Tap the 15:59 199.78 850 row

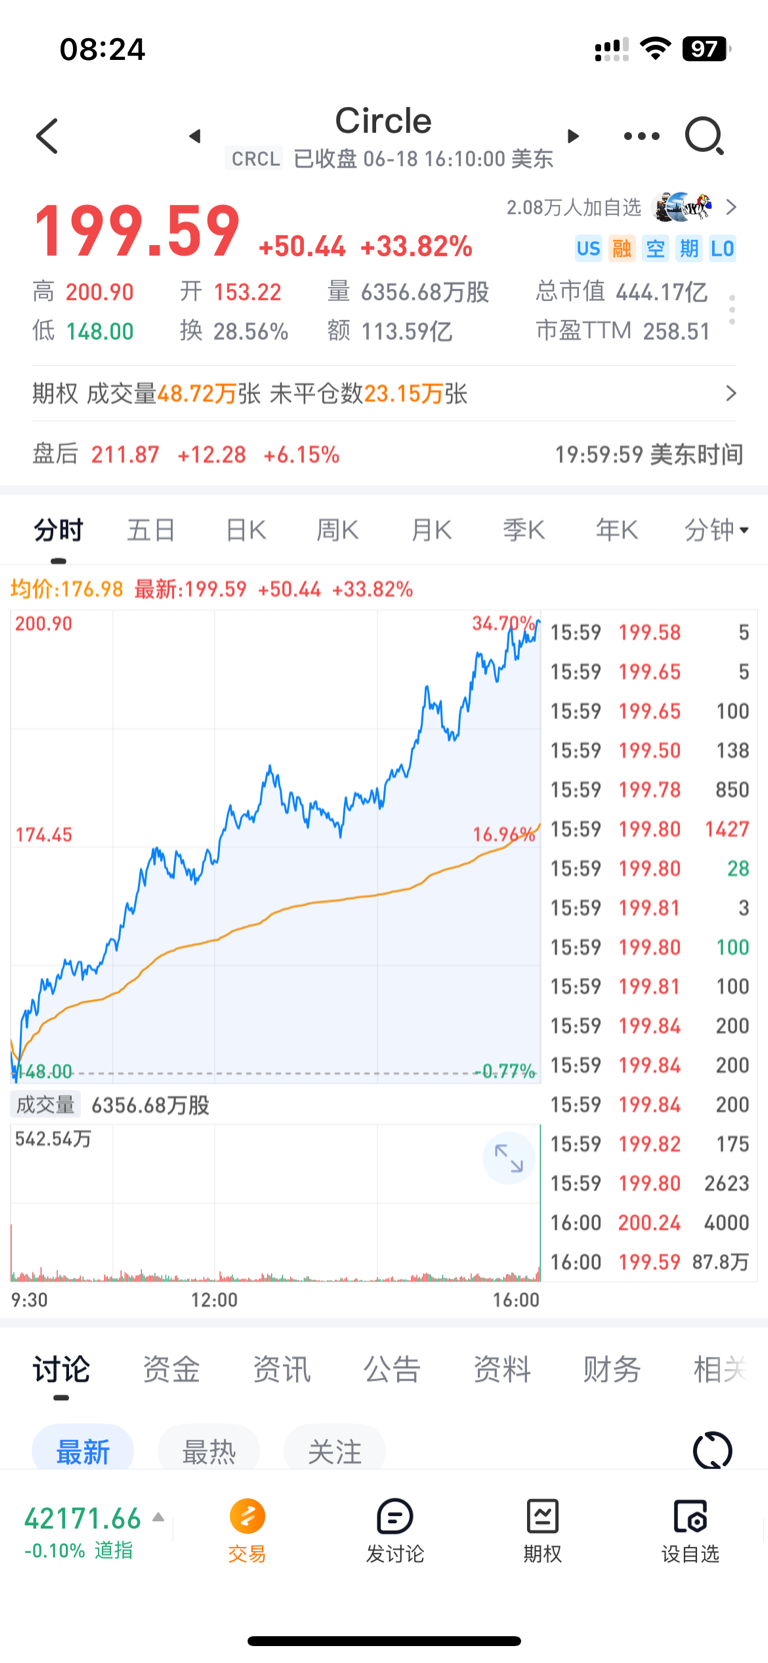(x=649, y=790)
